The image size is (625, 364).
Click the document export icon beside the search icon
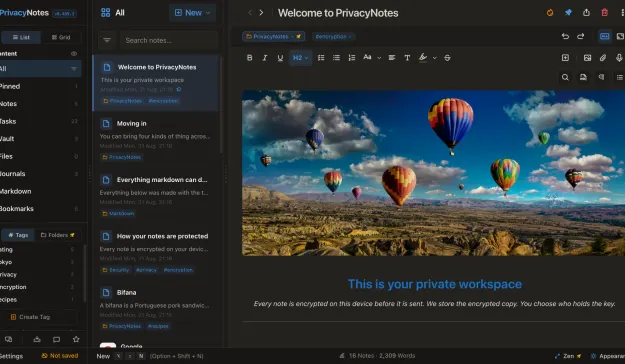click(583, 77)
